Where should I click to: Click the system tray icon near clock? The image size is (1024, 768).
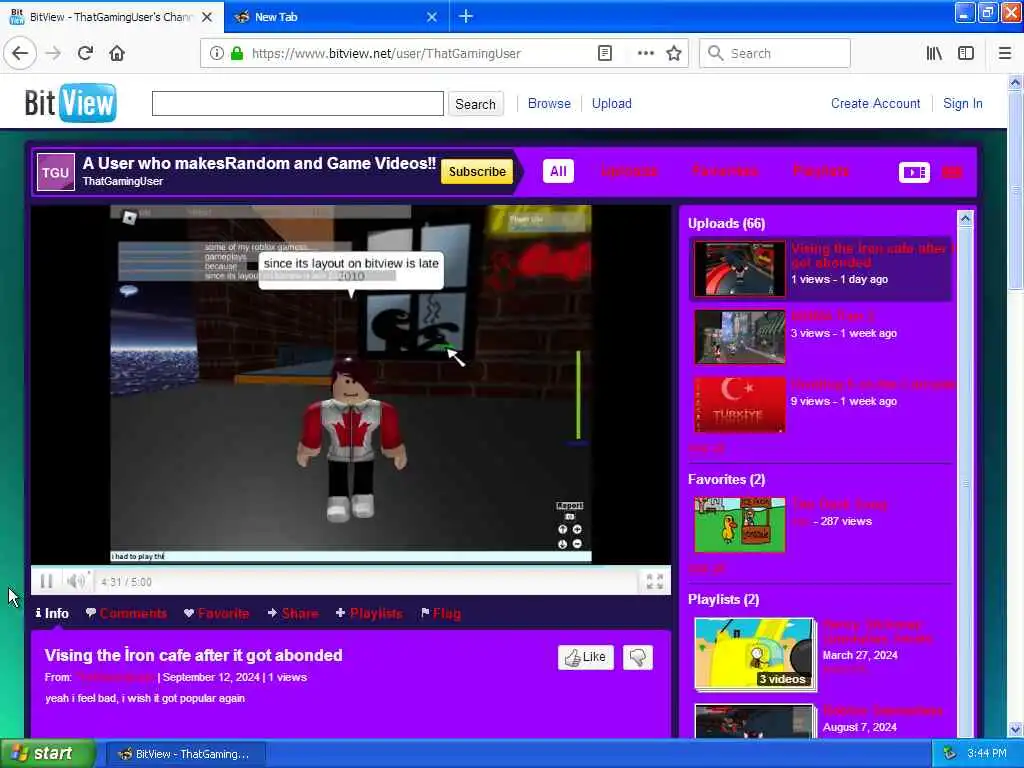coord(949,754)
